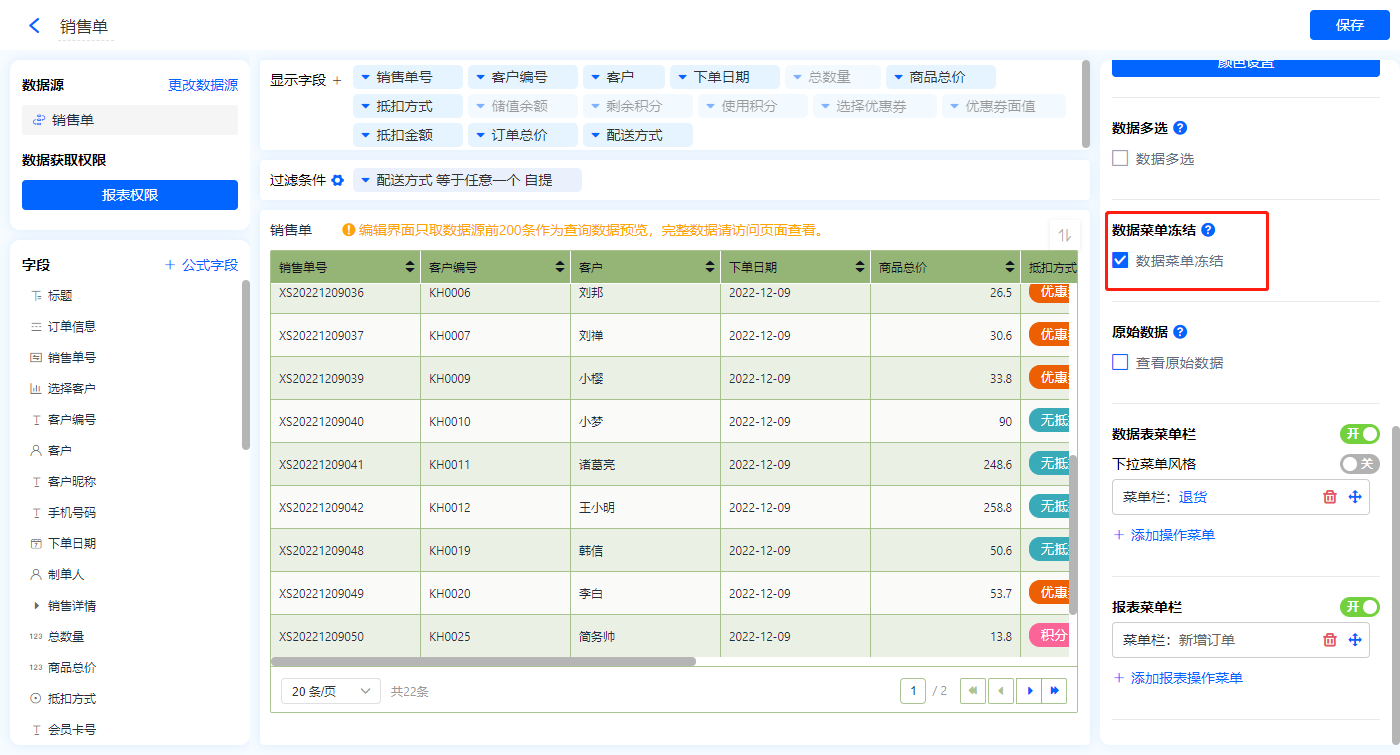
Task: Click the back arrow beside 销售单 title
Action: (35, 26)
